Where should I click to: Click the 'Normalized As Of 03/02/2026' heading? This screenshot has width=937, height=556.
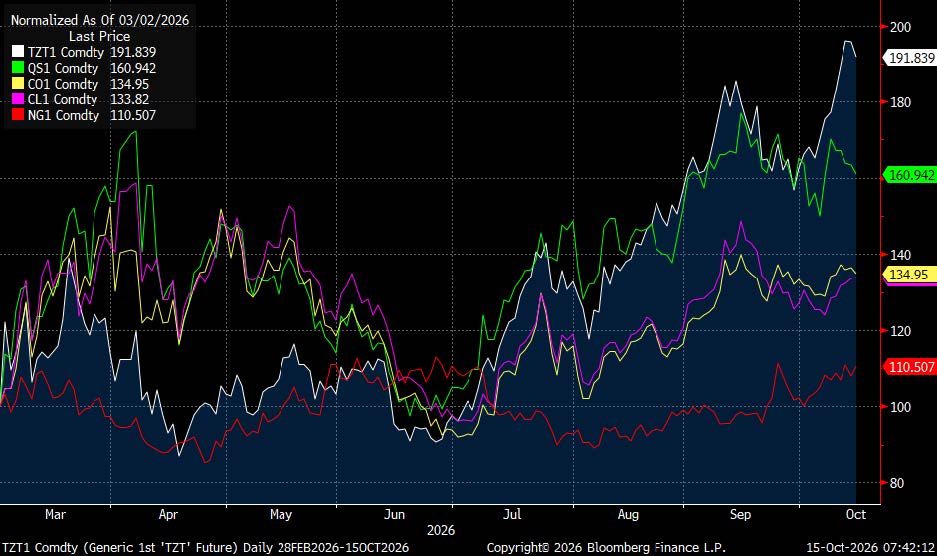click(100, 20)
